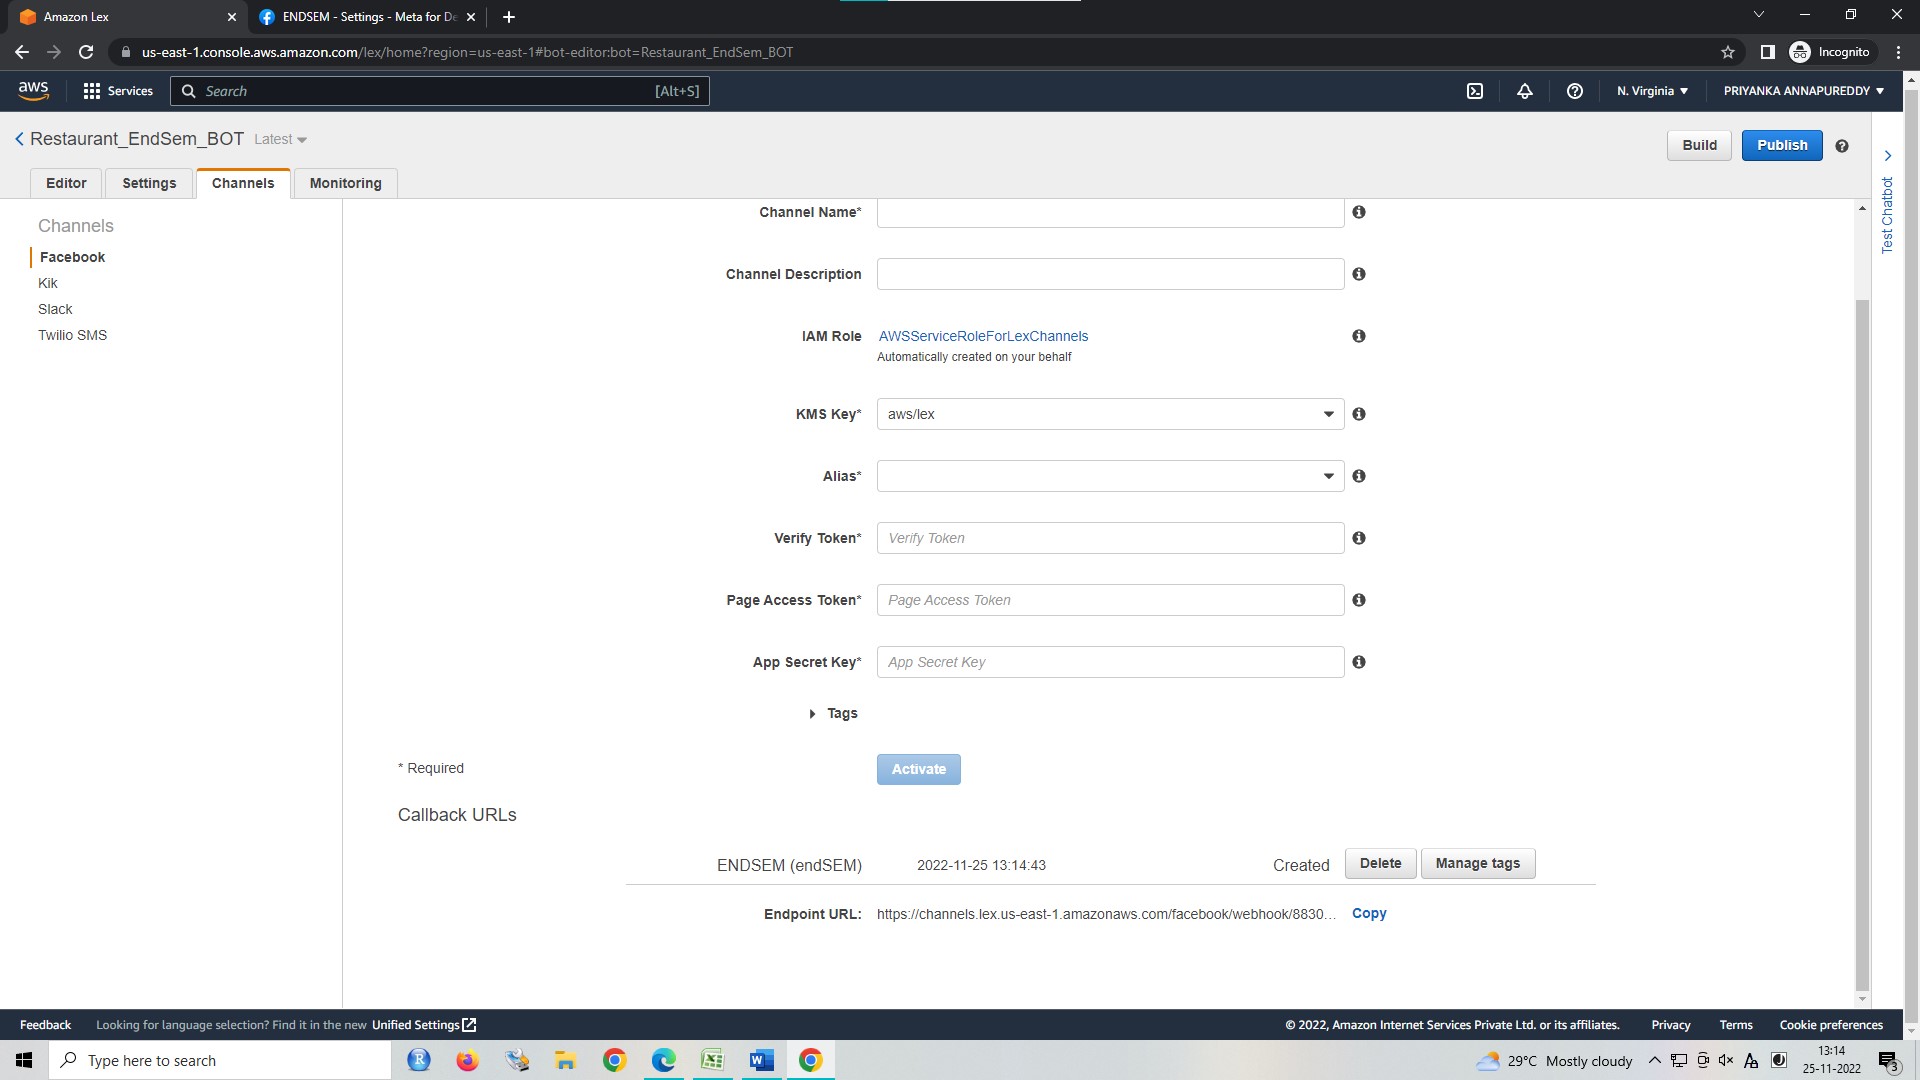The height and width of the screenshot is (1080, 1920).
Task: Click the Publish button
Action: [x=1781, y=144]
